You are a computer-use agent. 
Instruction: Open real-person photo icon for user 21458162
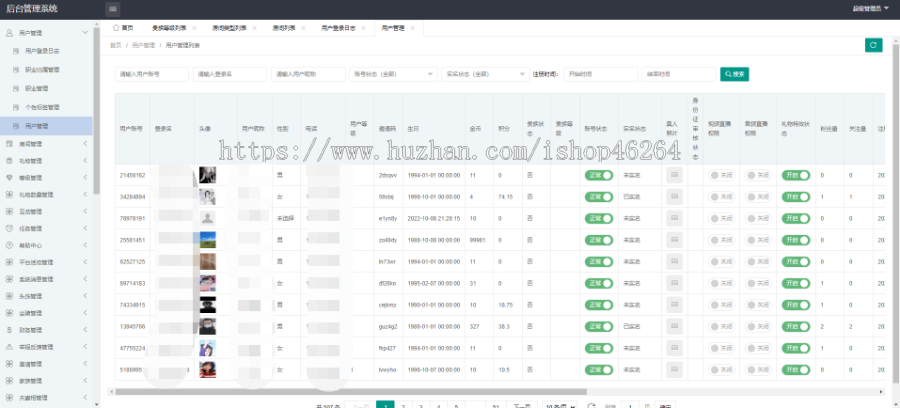[674, 174]
